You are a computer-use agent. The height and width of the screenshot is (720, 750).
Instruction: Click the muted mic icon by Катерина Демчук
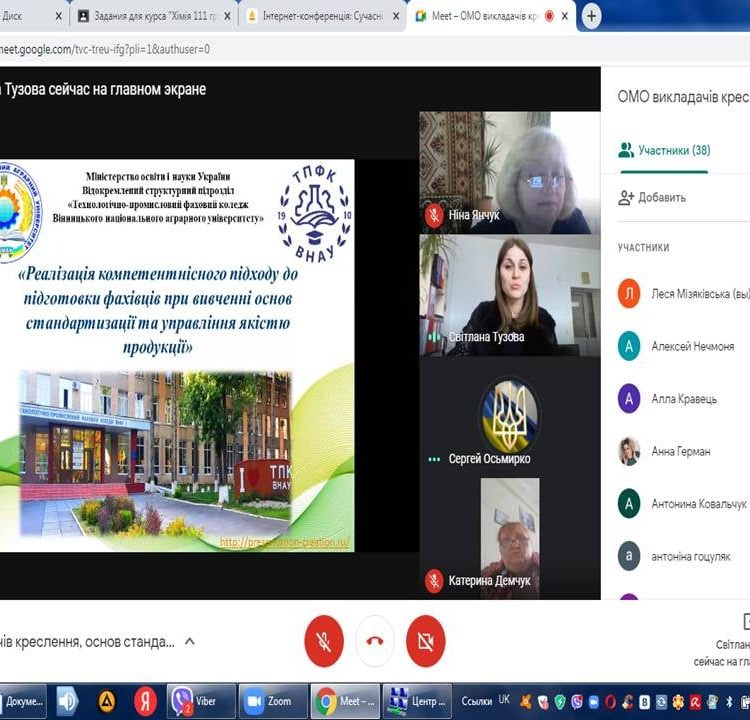tap(434, 581)
